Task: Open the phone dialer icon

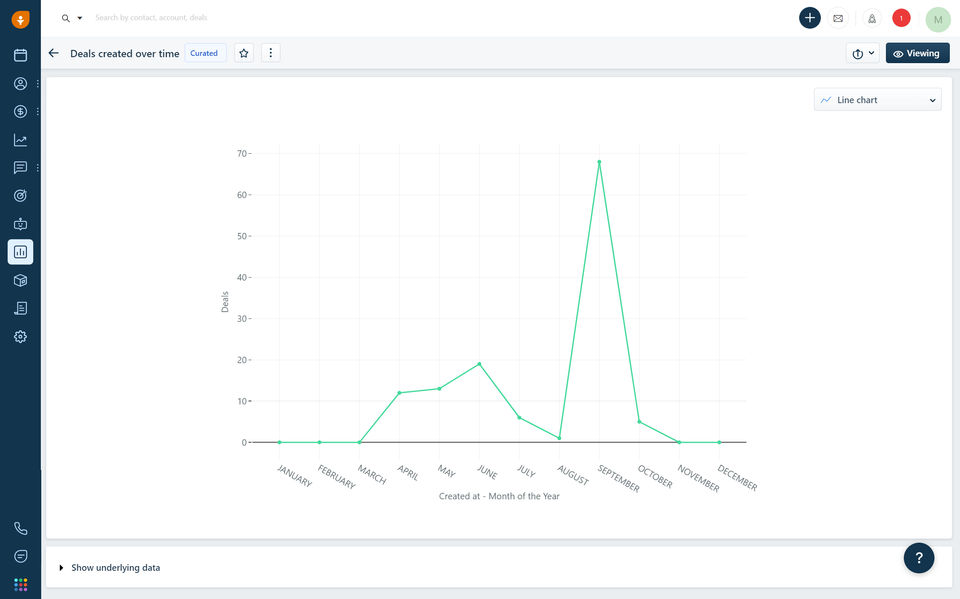Action: 20,528
